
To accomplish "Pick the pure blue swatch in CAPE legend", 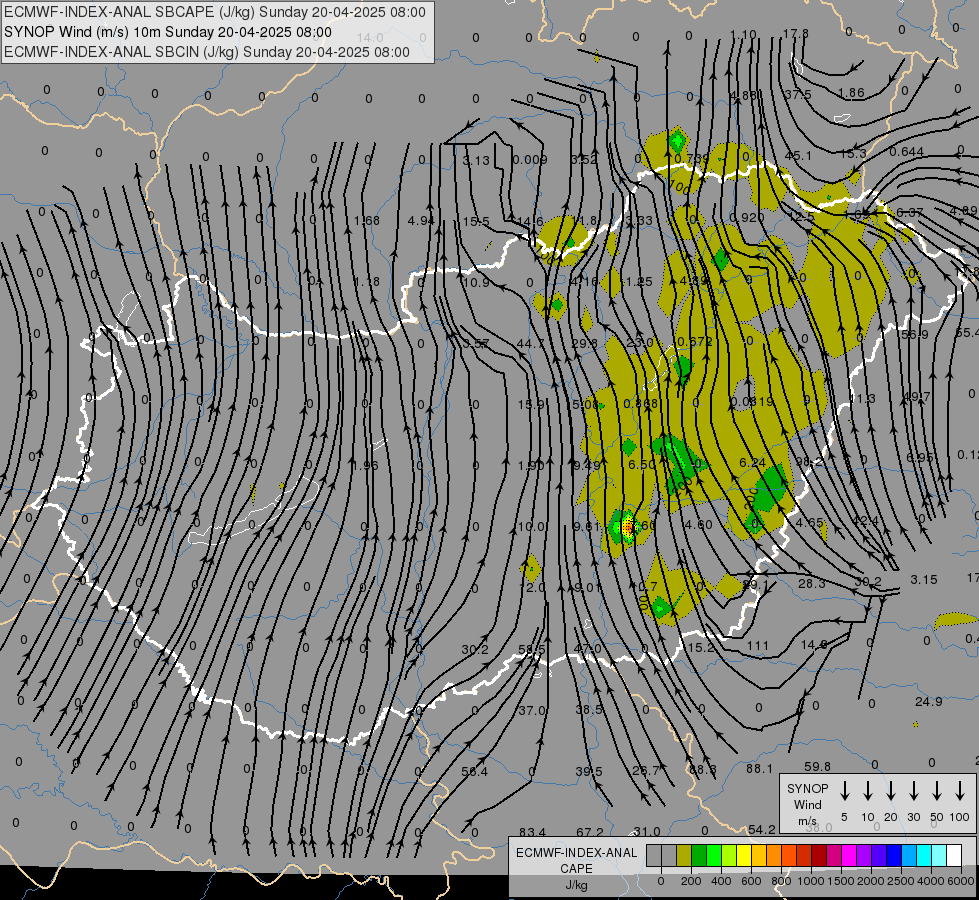I will coord(894,855).
